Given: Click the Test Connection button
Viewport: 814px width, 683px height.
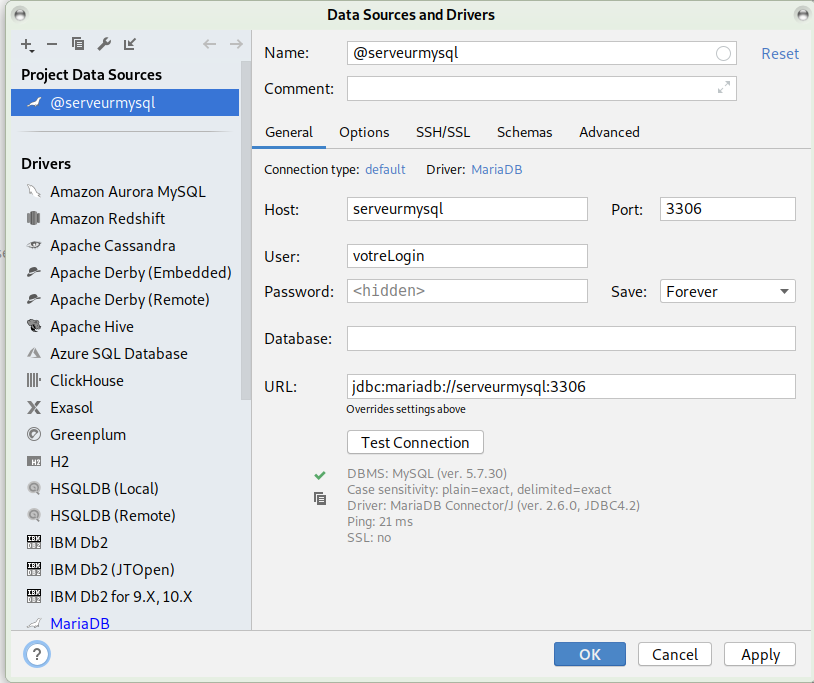Looking at the screenshot, I should 415,442.
